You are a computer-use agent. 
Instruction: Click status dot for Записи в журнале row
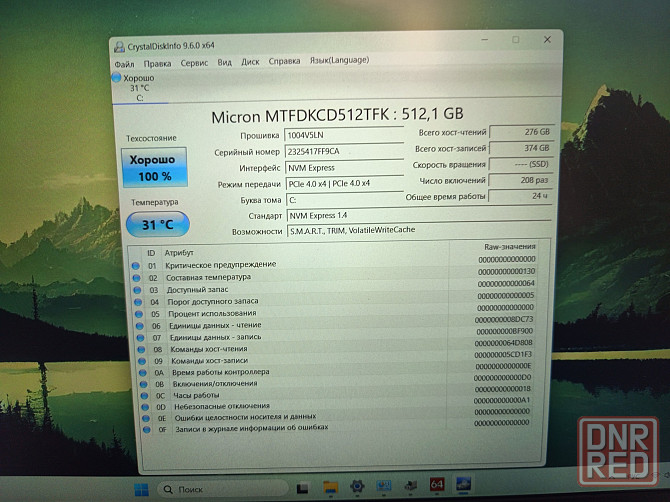click(x=147, y=430)
